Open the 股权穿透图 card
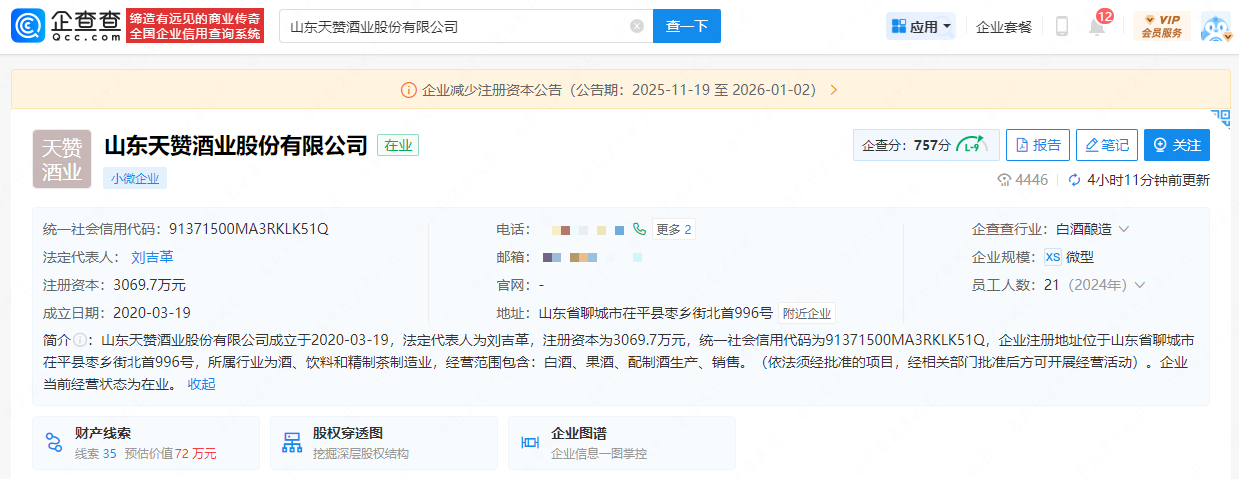 point(383,443)
